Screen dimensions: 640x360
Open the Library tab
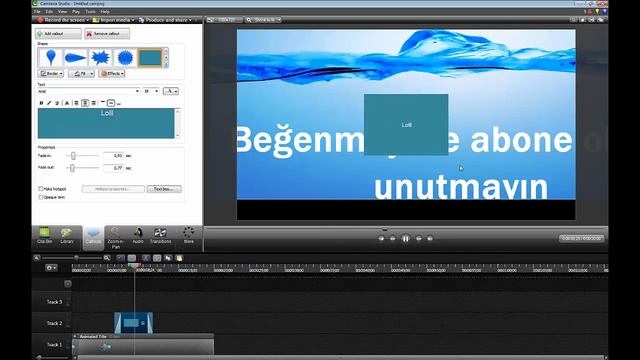(67, 236)
